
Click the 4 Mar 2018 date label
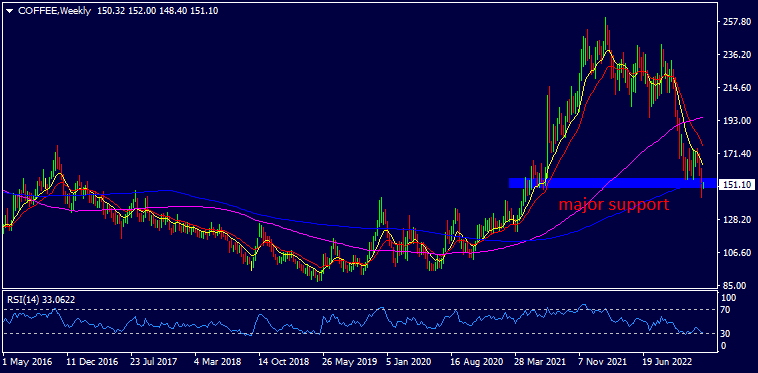(218, 361)
